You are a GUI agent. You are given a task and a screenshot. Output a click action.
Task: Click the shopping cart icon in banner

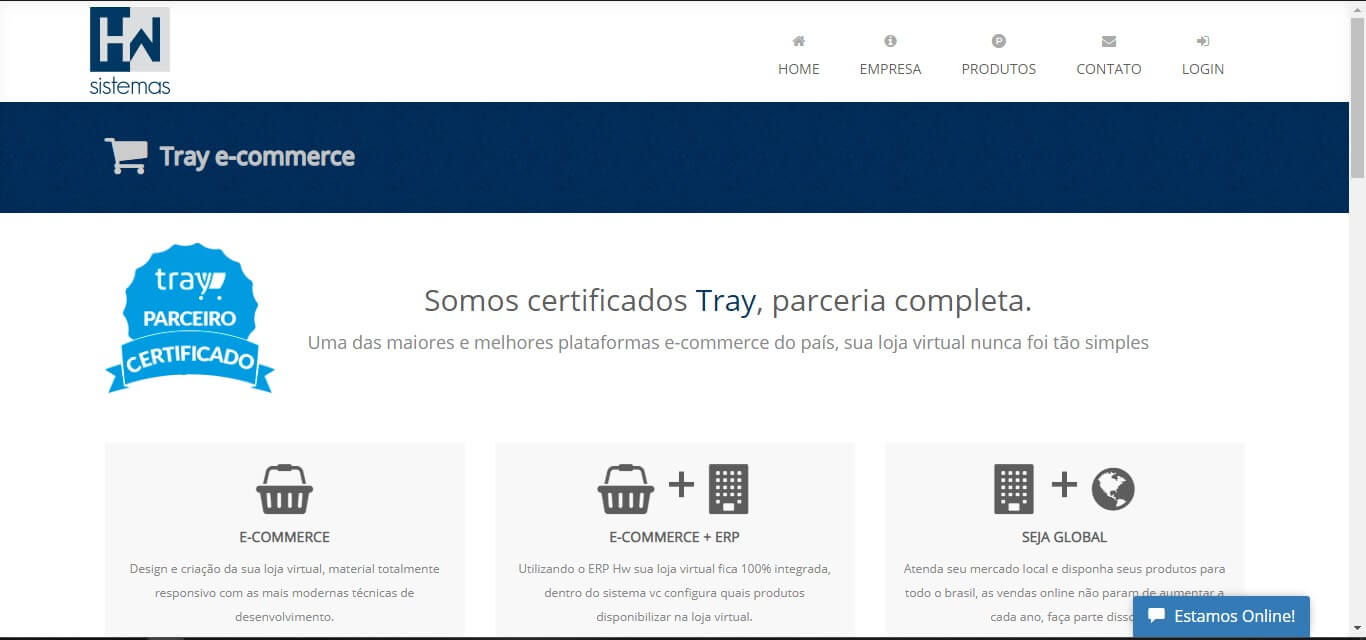(126, 156)
